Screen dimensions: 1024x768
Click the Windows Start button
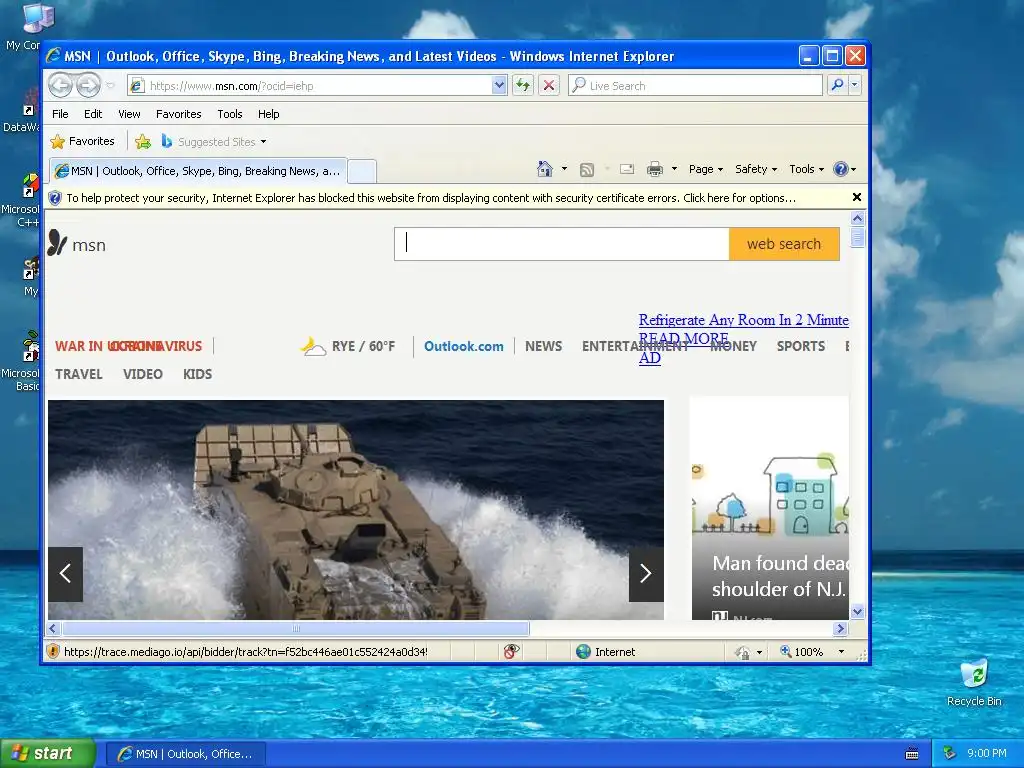[47, 754]
